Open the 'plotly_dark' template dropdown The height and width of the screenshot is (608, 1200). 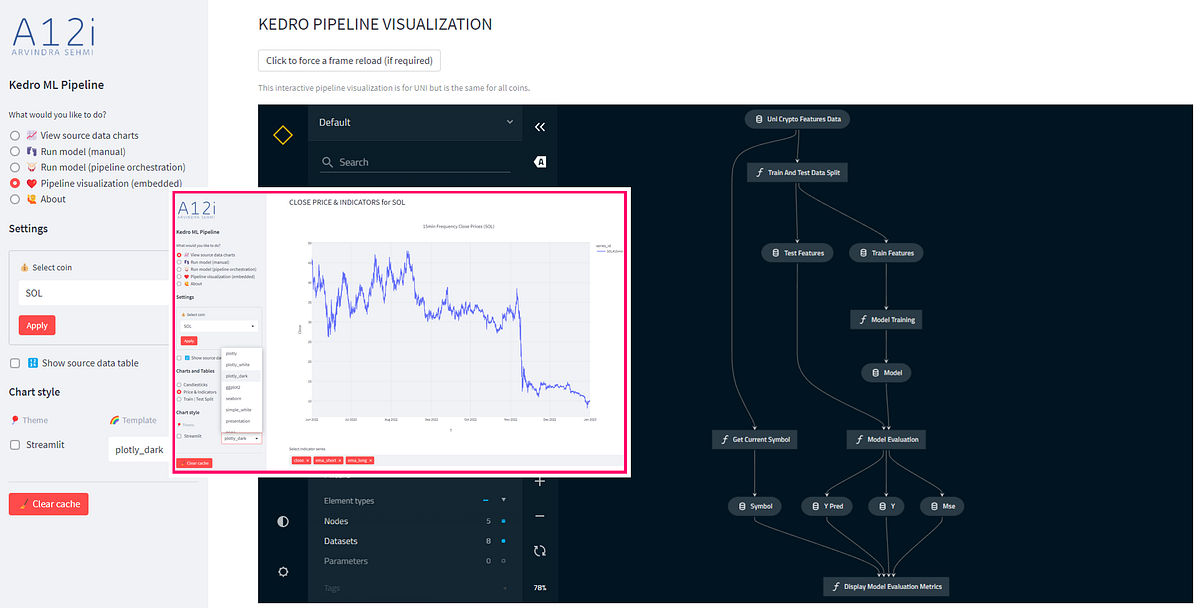[x=140, y=449]
